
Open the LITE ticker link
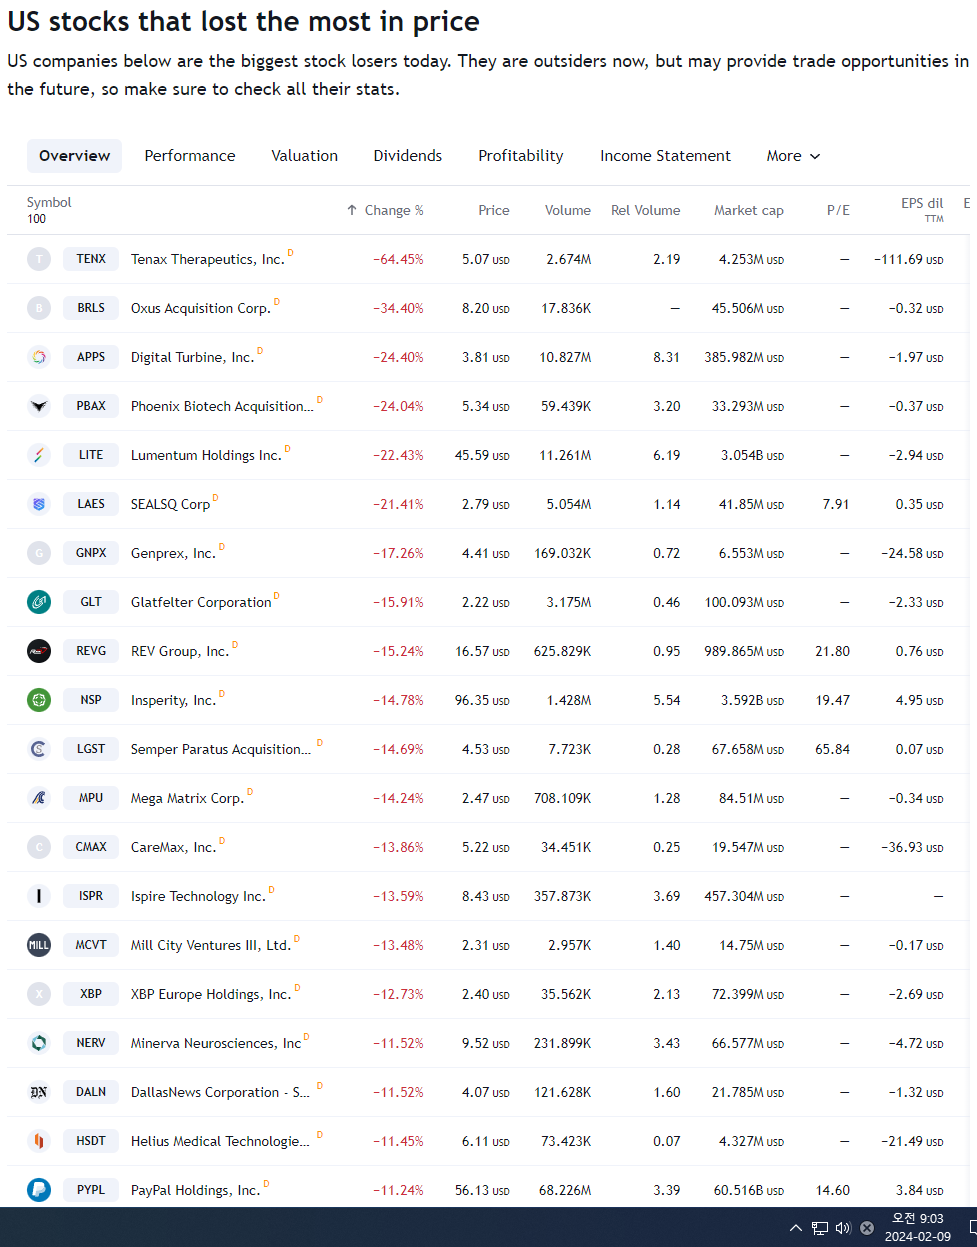coord(91,455)
